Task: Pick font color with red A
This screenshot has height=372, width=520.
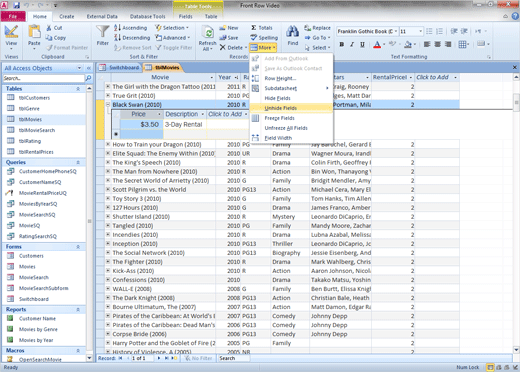Action: click(377, 44)
